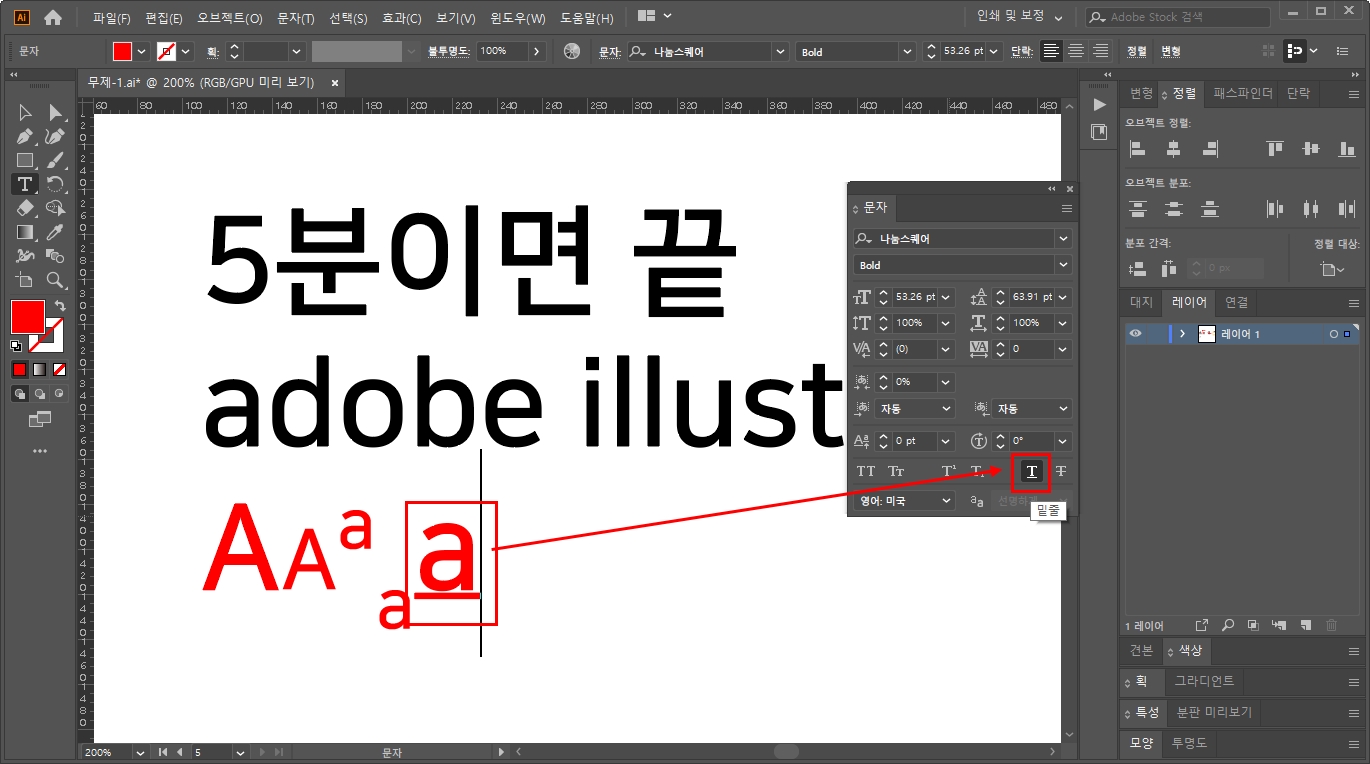Toggle All Caps (TT) button

point(866,471)
